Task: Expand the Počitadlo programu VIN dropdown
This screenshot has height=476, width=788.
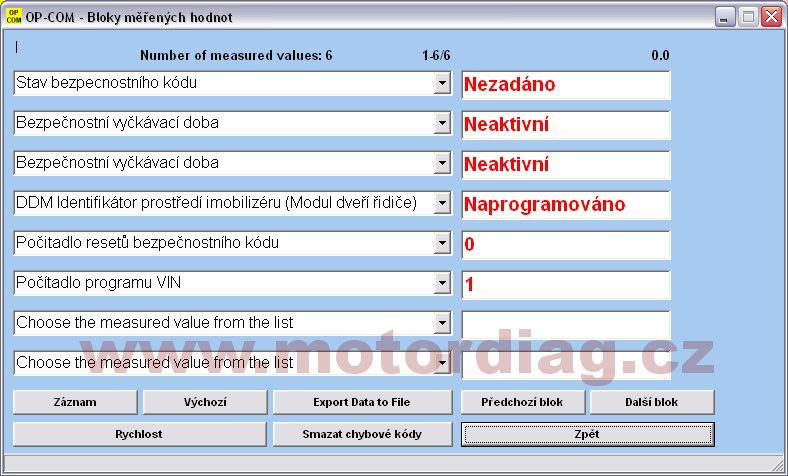Action: (x=442, y=284)
